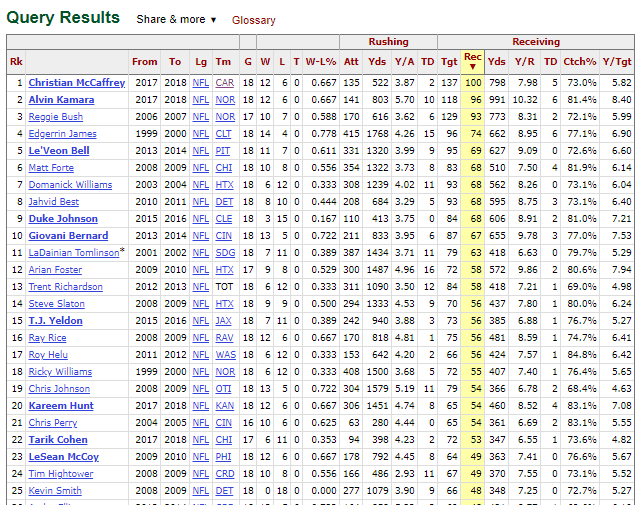Open WAS team link for Roy Helu
Image resolution: width=642 pixels, height=505 pixels.
[x=226, y=355]
